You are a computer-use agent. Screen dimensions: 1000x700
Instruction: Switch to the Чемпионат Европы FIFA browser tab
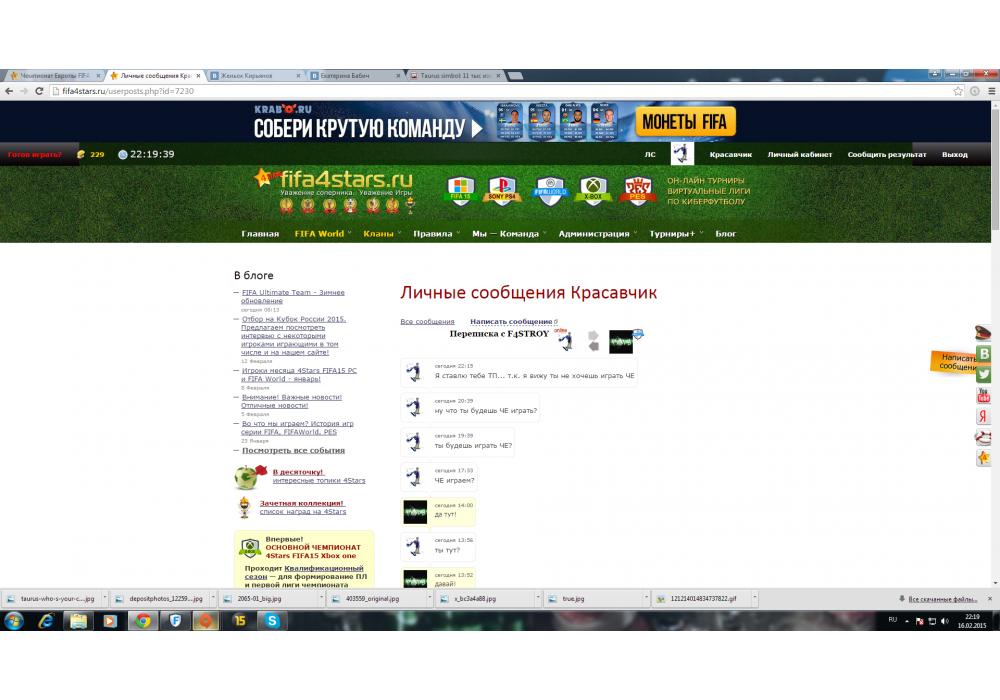pyautogui.click(x=54, y=75)
